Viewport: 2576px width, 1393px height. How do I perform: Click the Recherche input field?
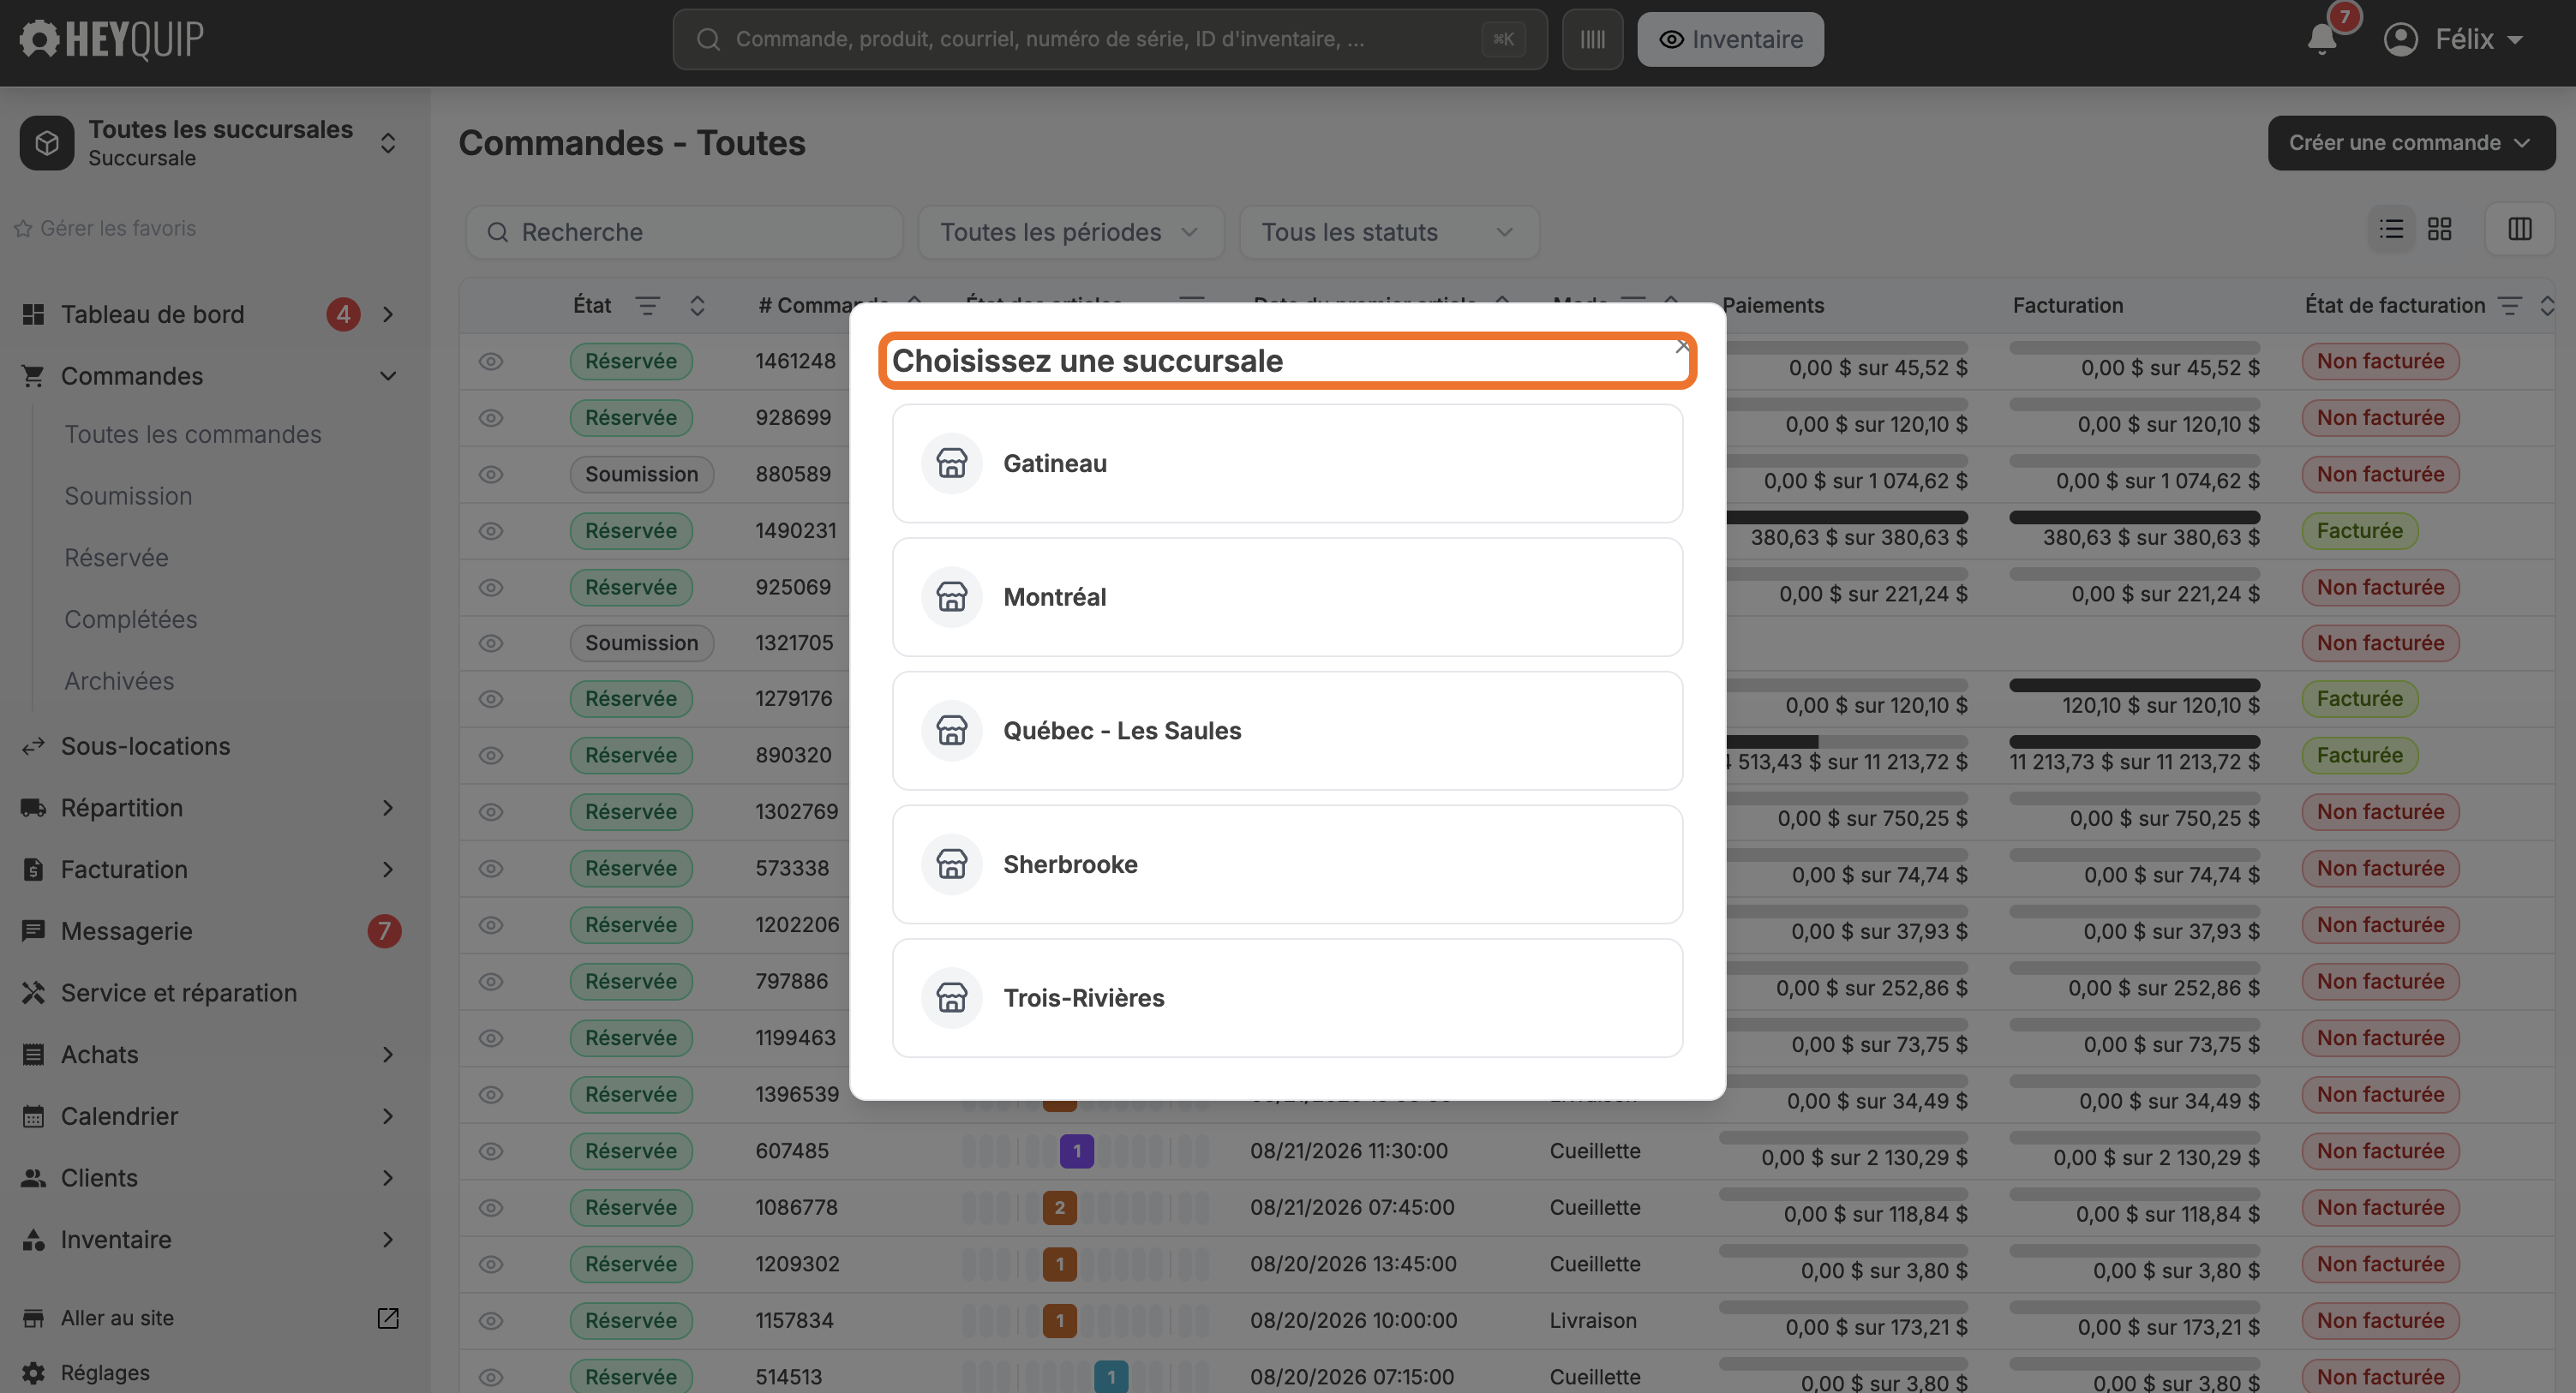pyautogui.click(x=685, y=232)
